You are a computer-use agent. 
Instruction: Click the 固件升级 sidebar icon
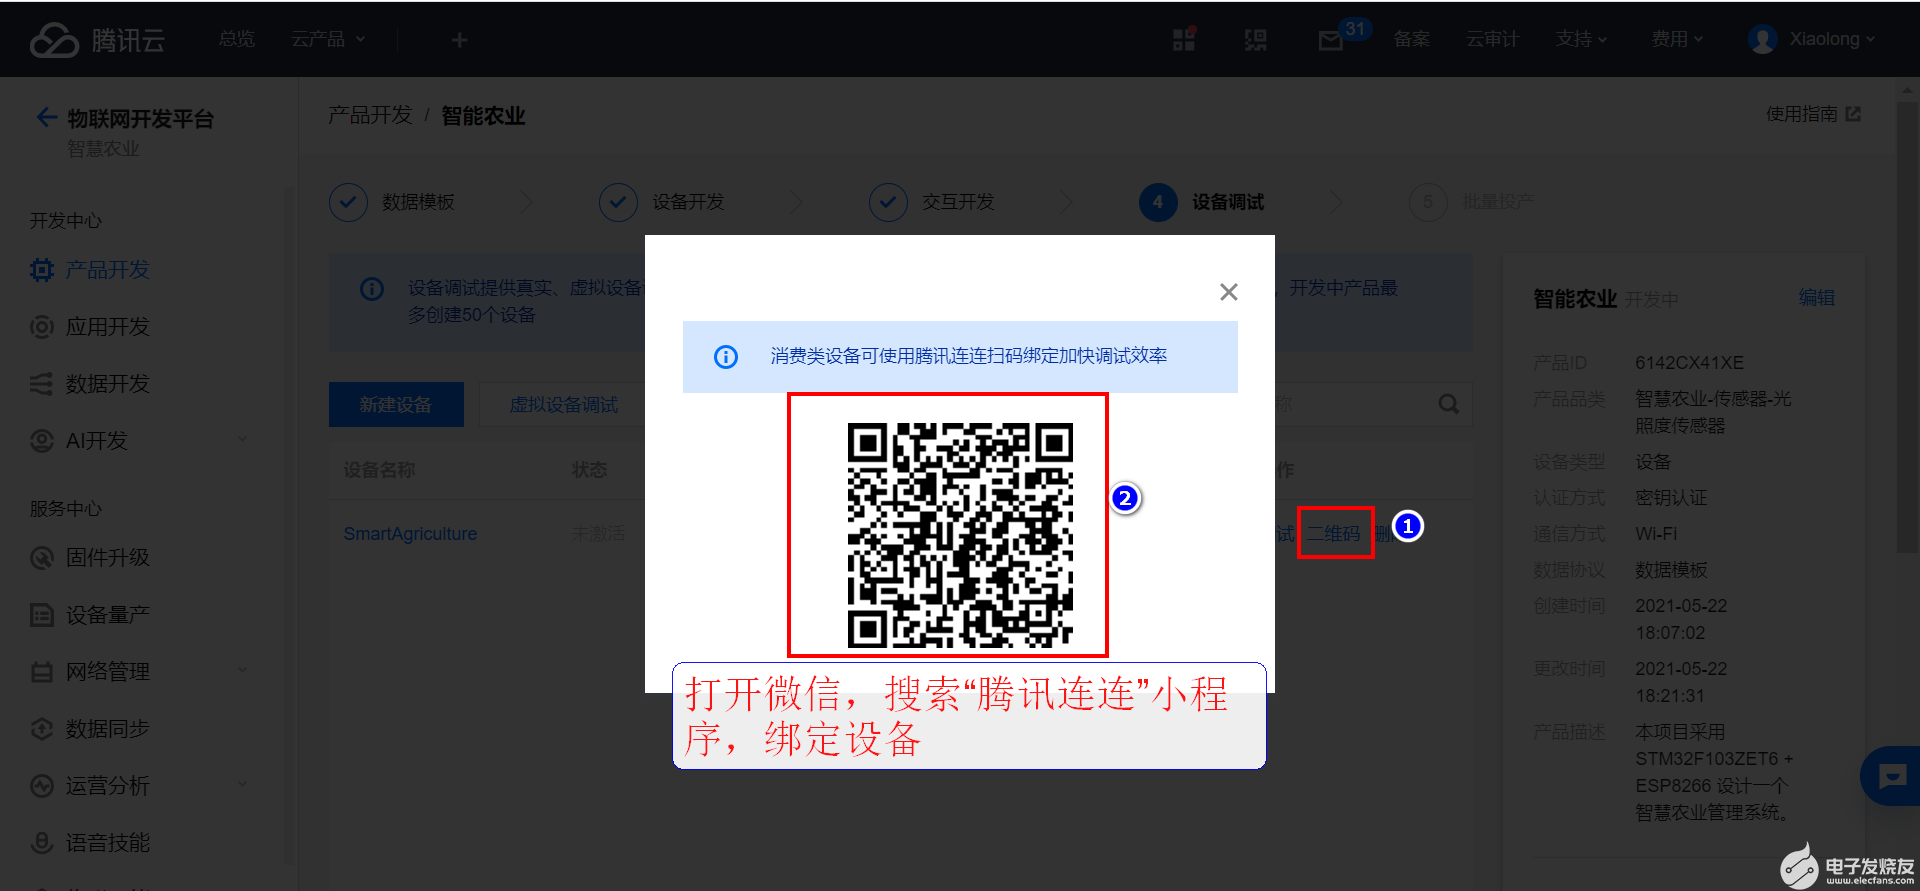(42, 558)
